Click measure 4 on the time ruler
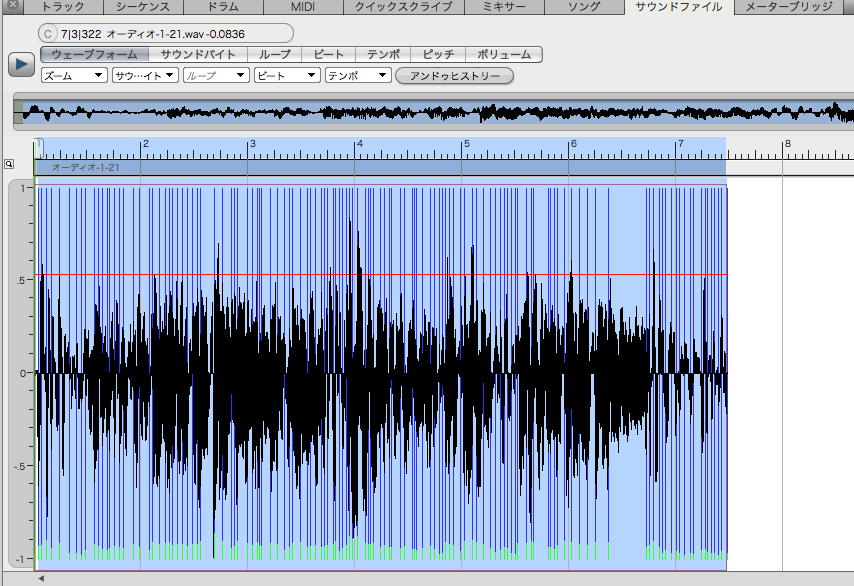This screenshot has height=586, width=854. tap(359, 144)
